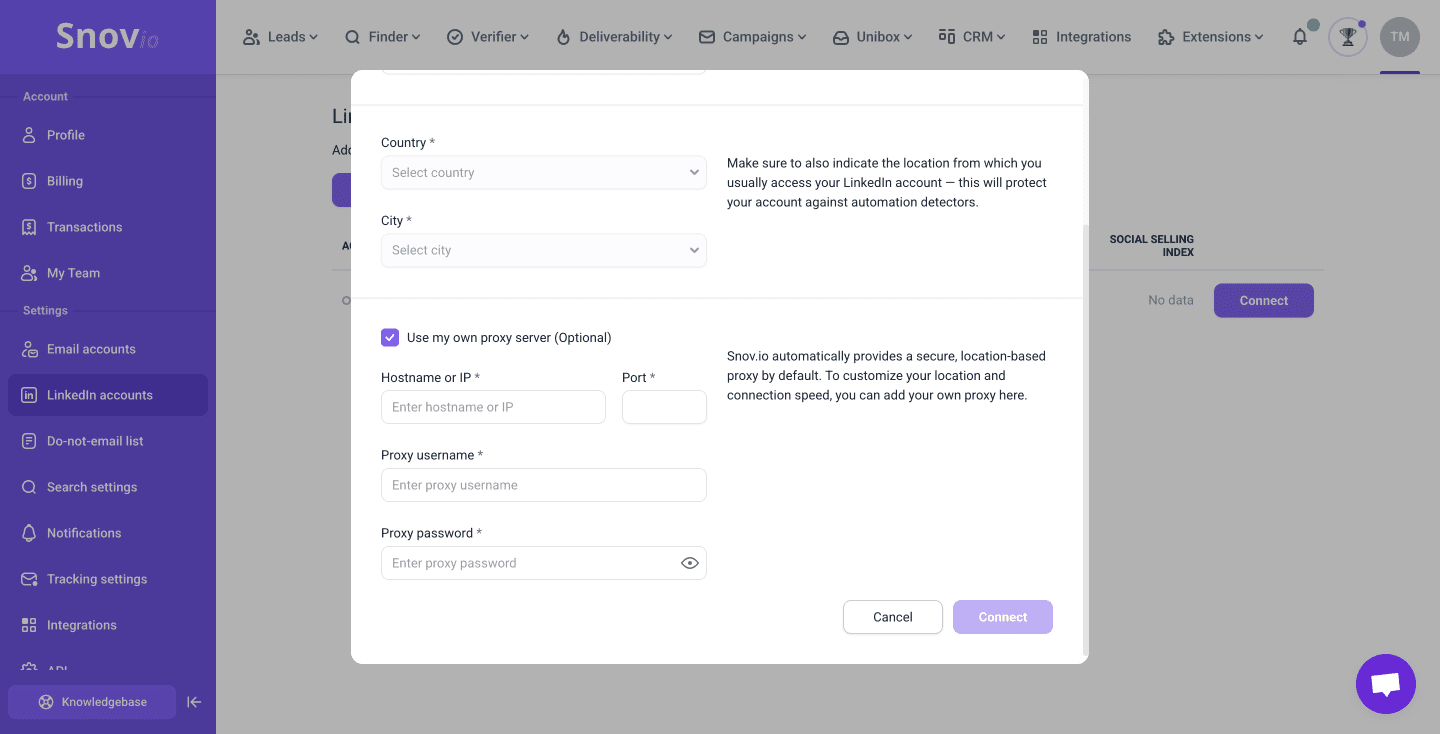Expand the Select country dropdown
The image size is (1440, 734).
pos(544,173)
